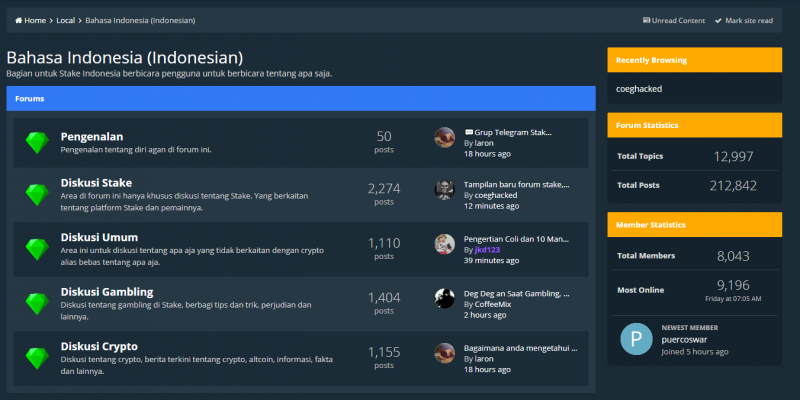This screenshot has height=400, width=800.
Task: Click '18 hours ago' in Diskusi Crypto row
Action: (487, 369)
